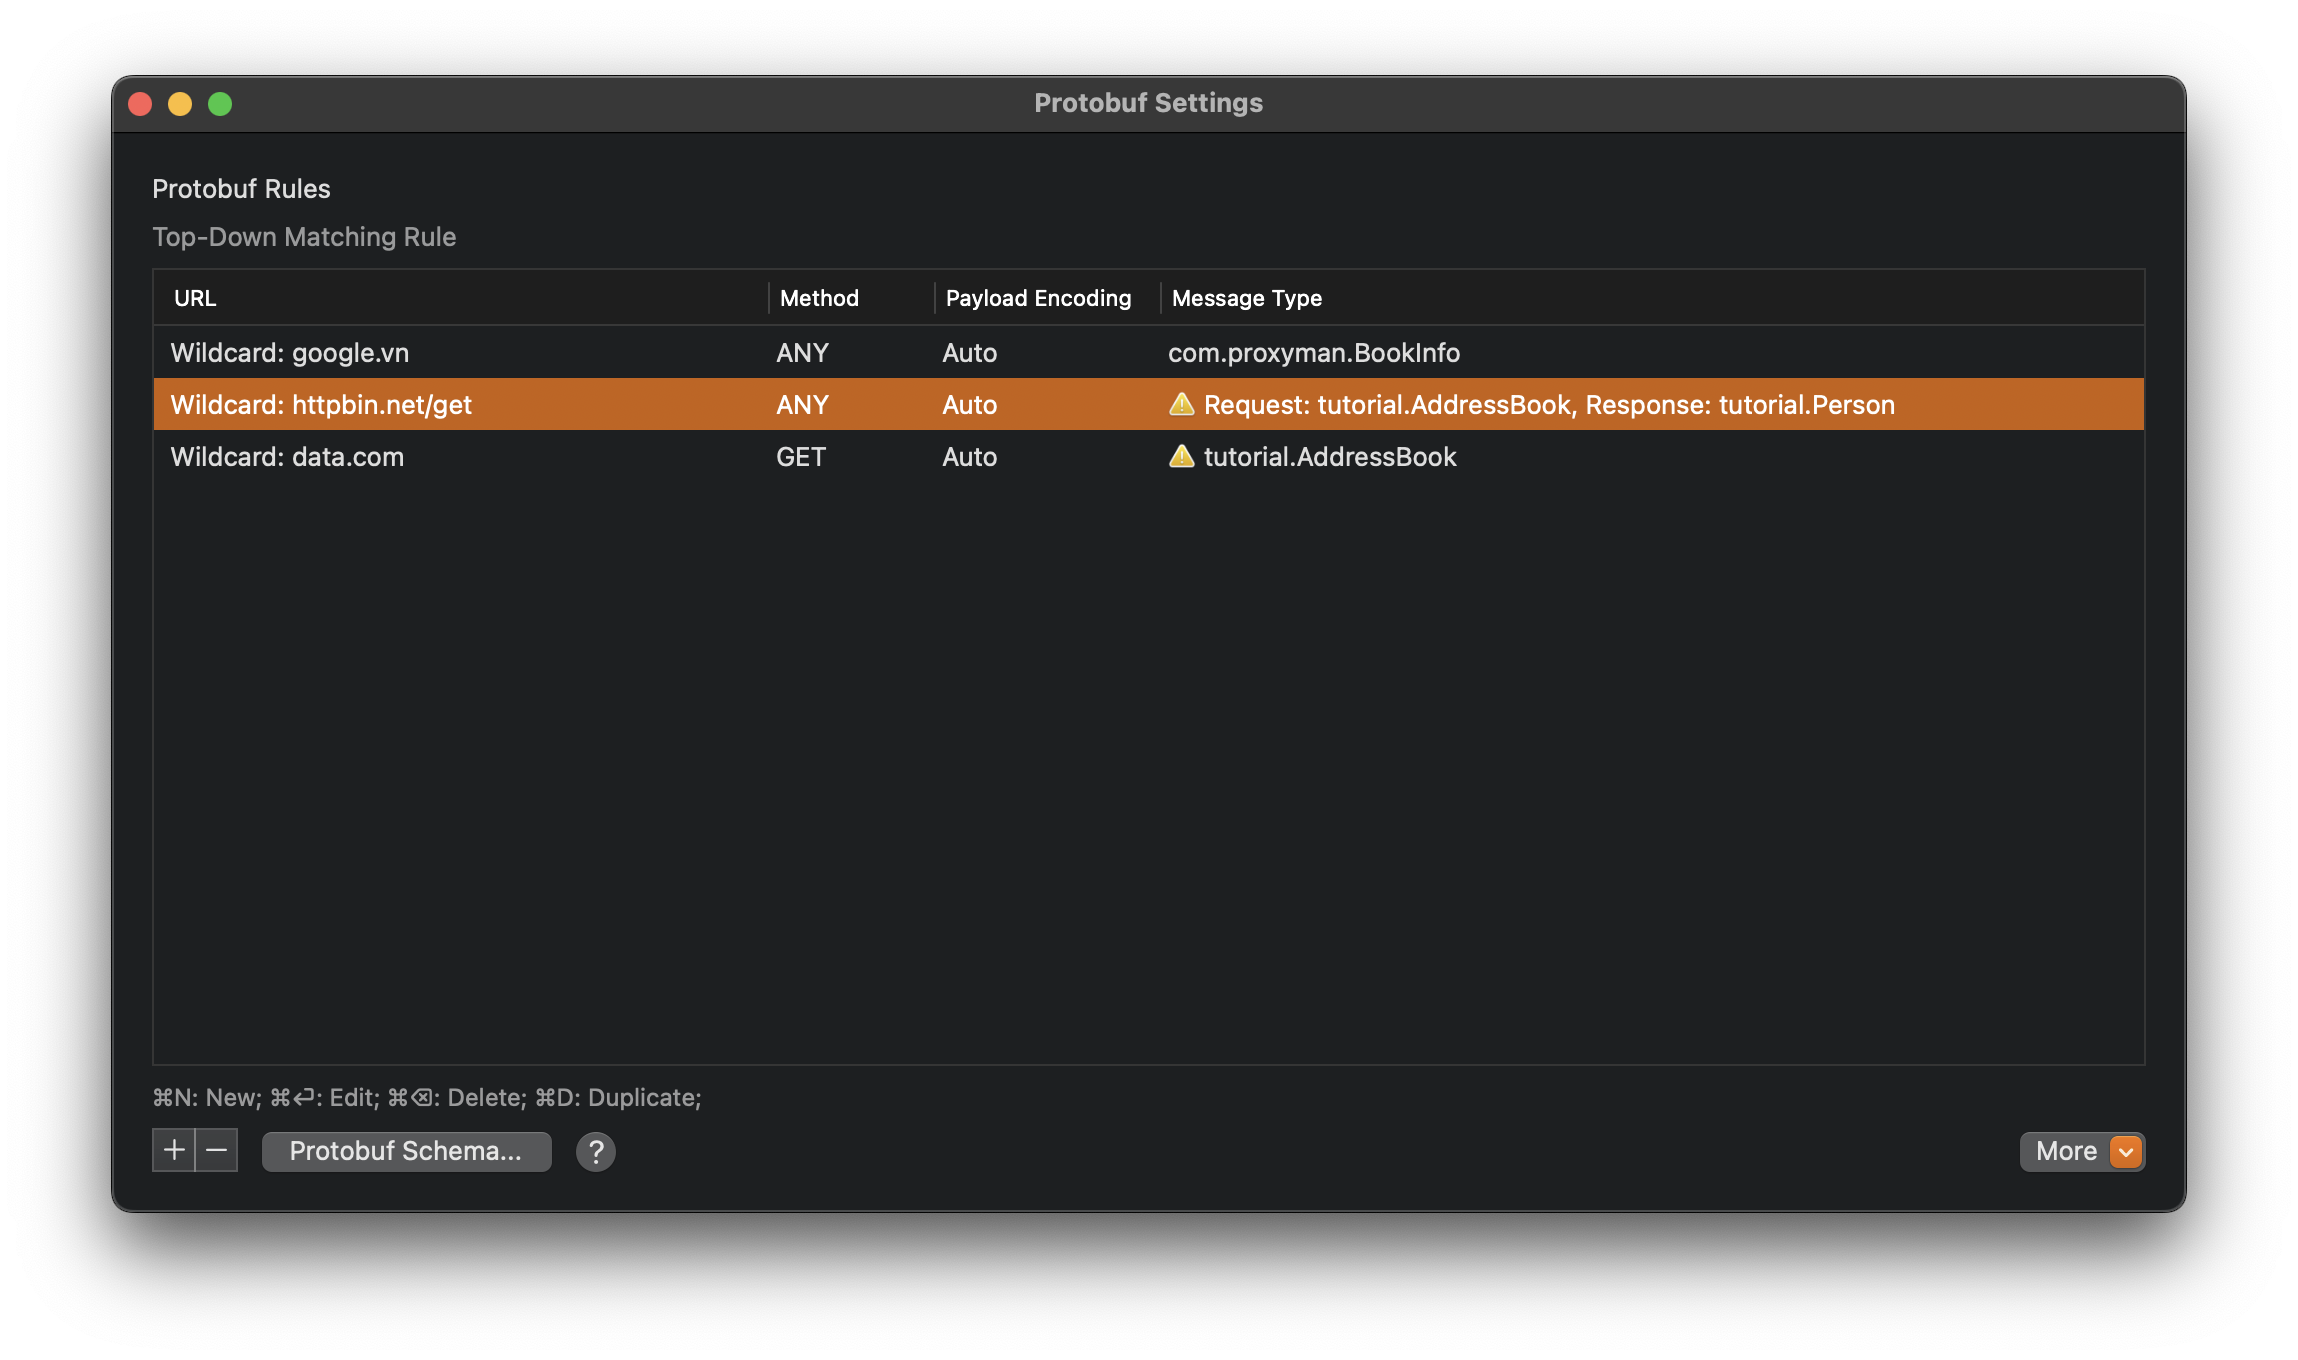This screenshot has height=1360, width=2298.
Task: Click warning icon on the httpbin.net/get rule
Action: pyautogui.click(x=1182, y=404)
